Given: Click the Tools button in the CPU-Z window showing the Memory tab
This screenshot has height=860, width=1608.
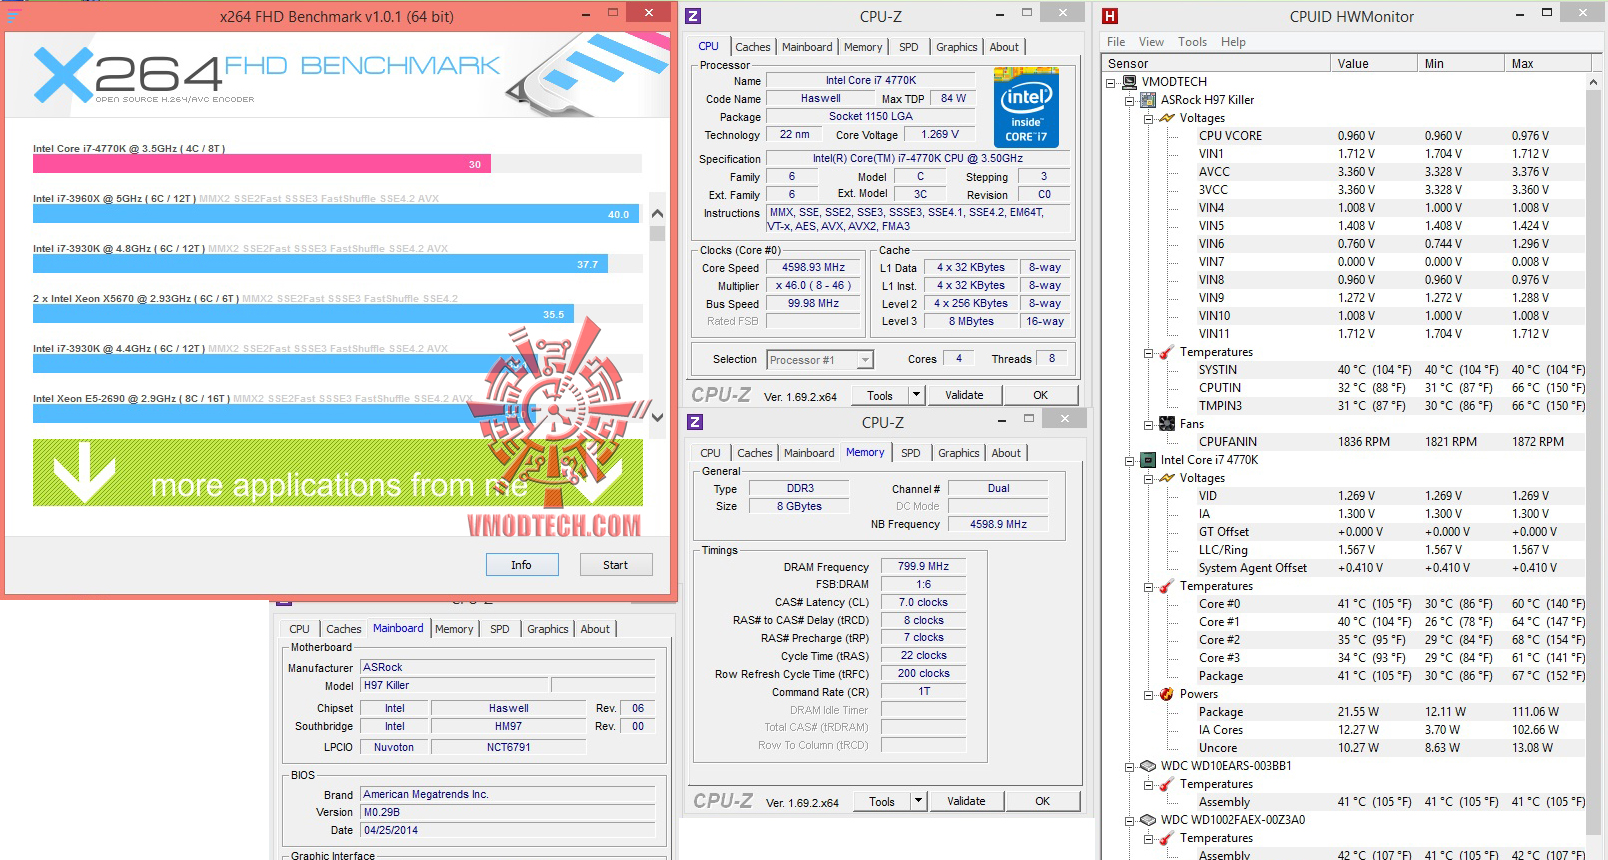Looking at the screenshot, I should [x=882, y=801].
